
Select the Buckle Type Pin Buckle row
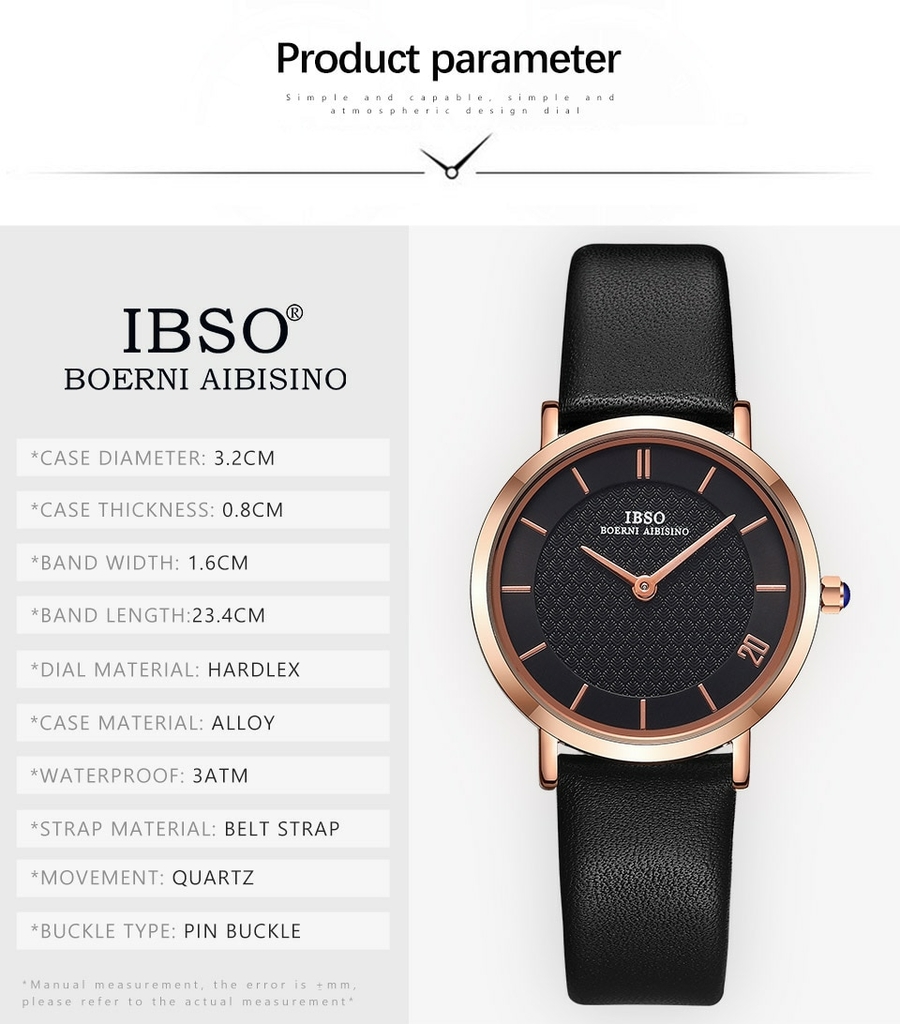tap(203, 931)
